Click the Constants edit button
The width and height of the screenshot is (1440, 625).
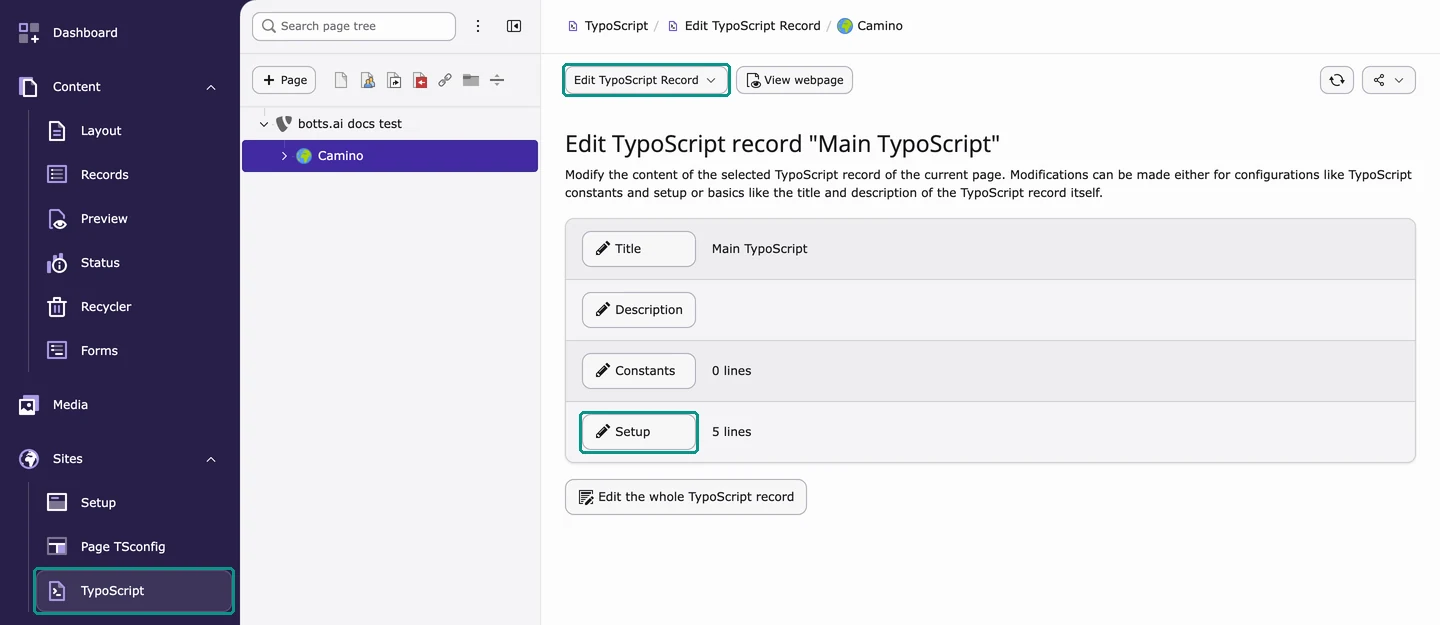639,371
